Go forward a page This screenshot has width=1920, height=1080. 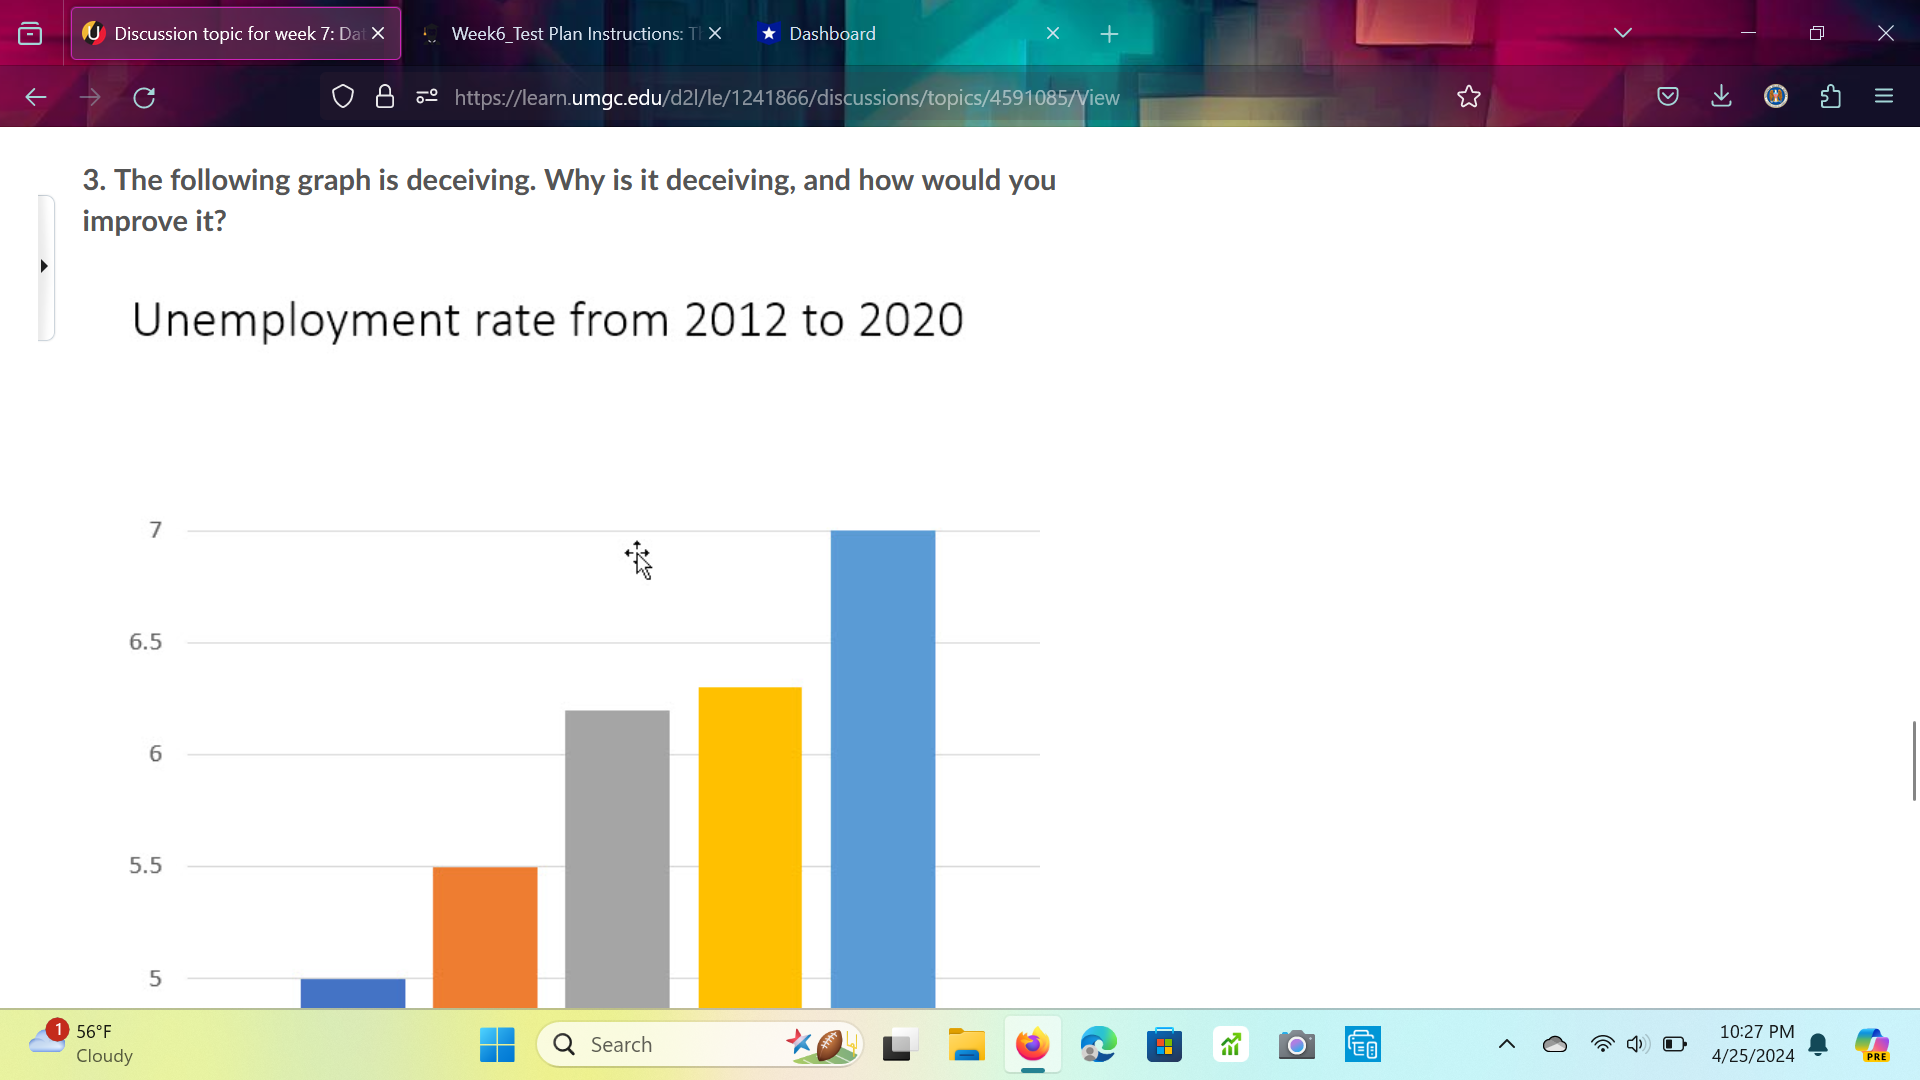[x=90, y=97]
